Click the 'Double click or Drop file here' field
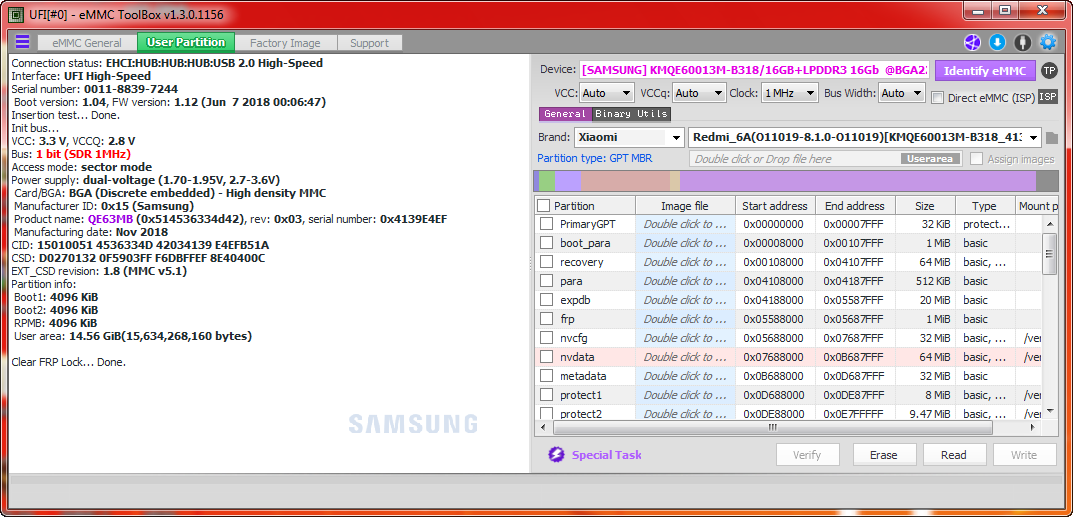Viewport: 1073px width, 517px height. pos(826,159)
